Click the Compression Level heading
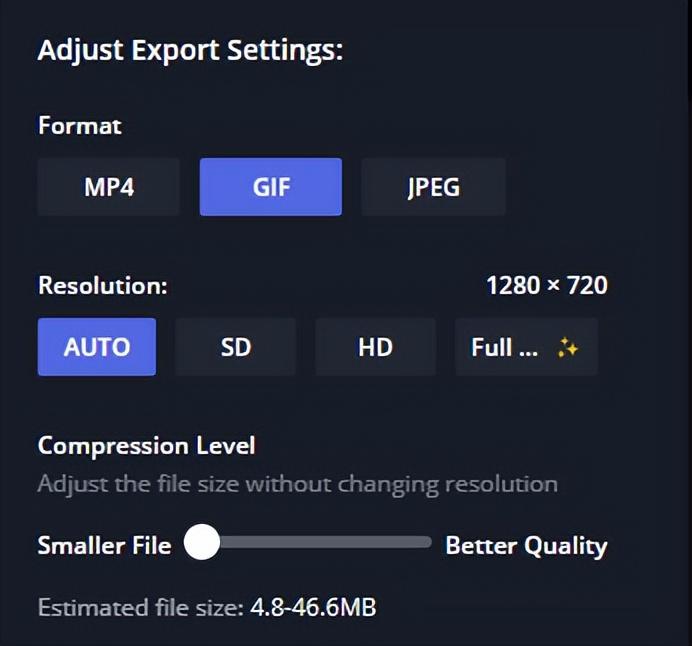Viewport: 692px width, 646px height. tap(147, 446)
